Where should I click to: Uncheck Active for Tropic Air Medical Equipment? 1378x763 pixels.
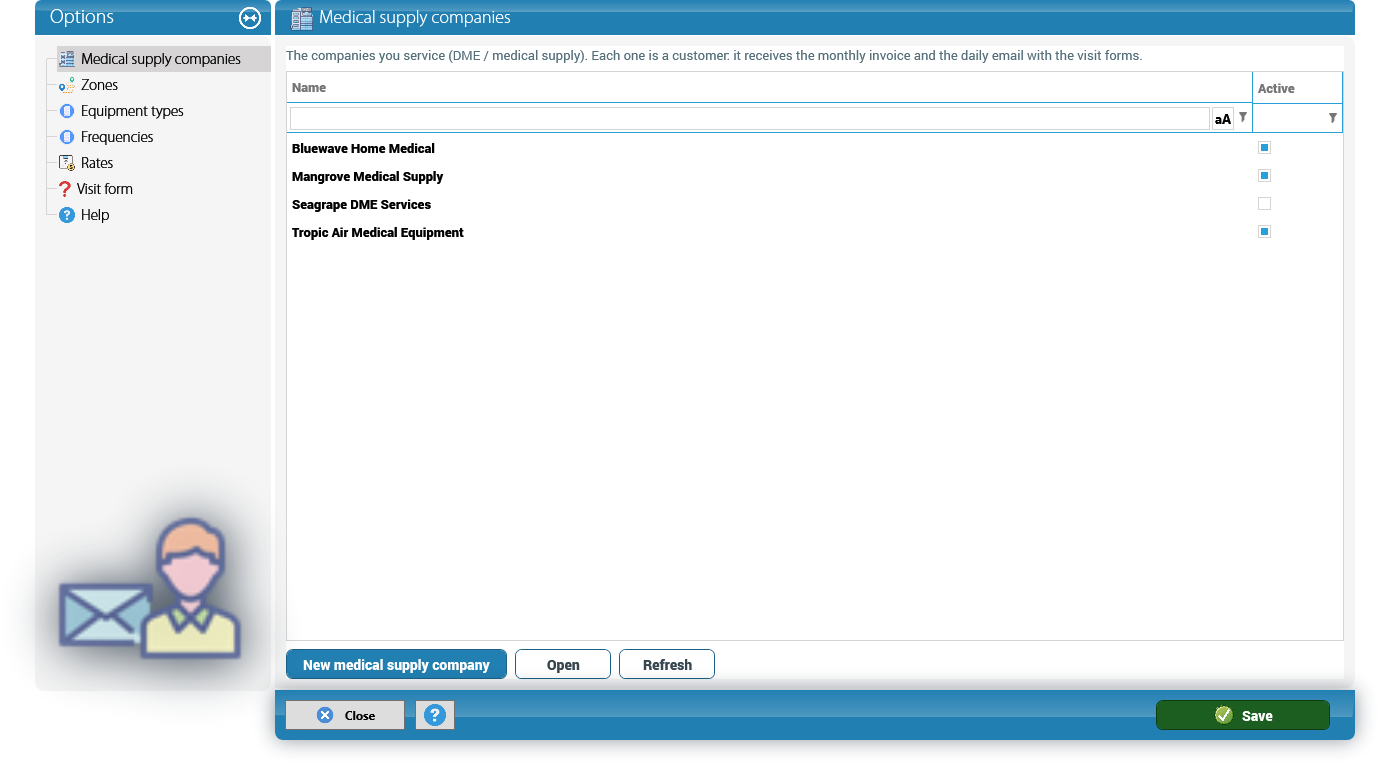(1264, 232)
